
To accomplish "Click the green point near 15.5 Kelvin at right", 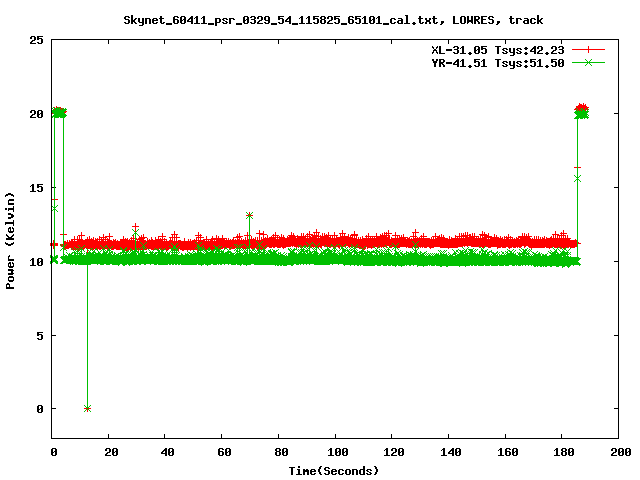I will (x=577, y=179).
